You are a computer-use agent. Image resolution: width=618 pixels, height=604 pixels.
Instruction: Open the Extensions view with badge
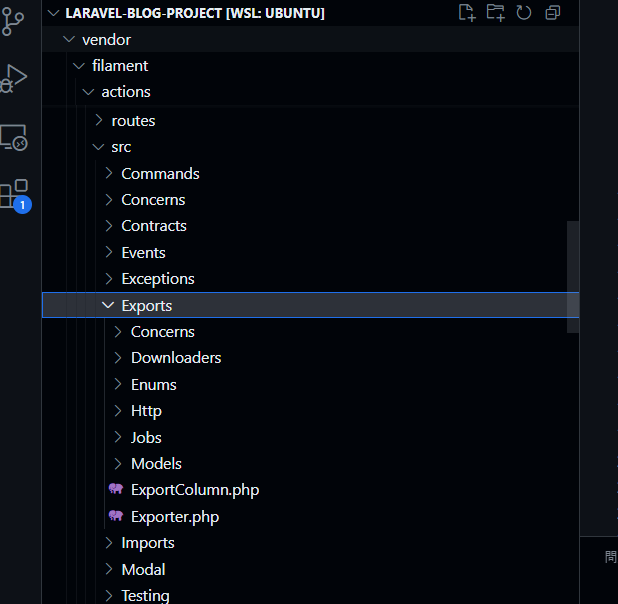(15, 196)
